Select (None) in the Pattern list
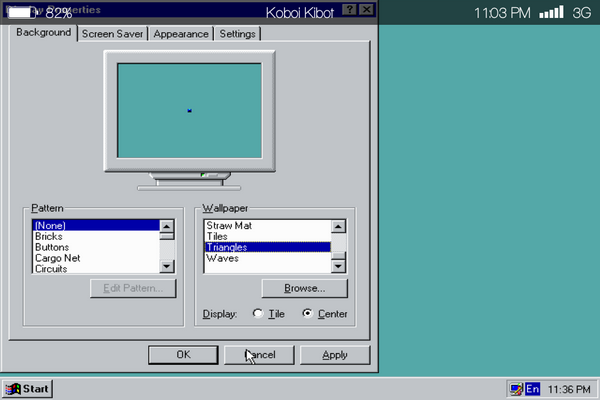The height and width of the screenshot is (400, 600). 96,225
